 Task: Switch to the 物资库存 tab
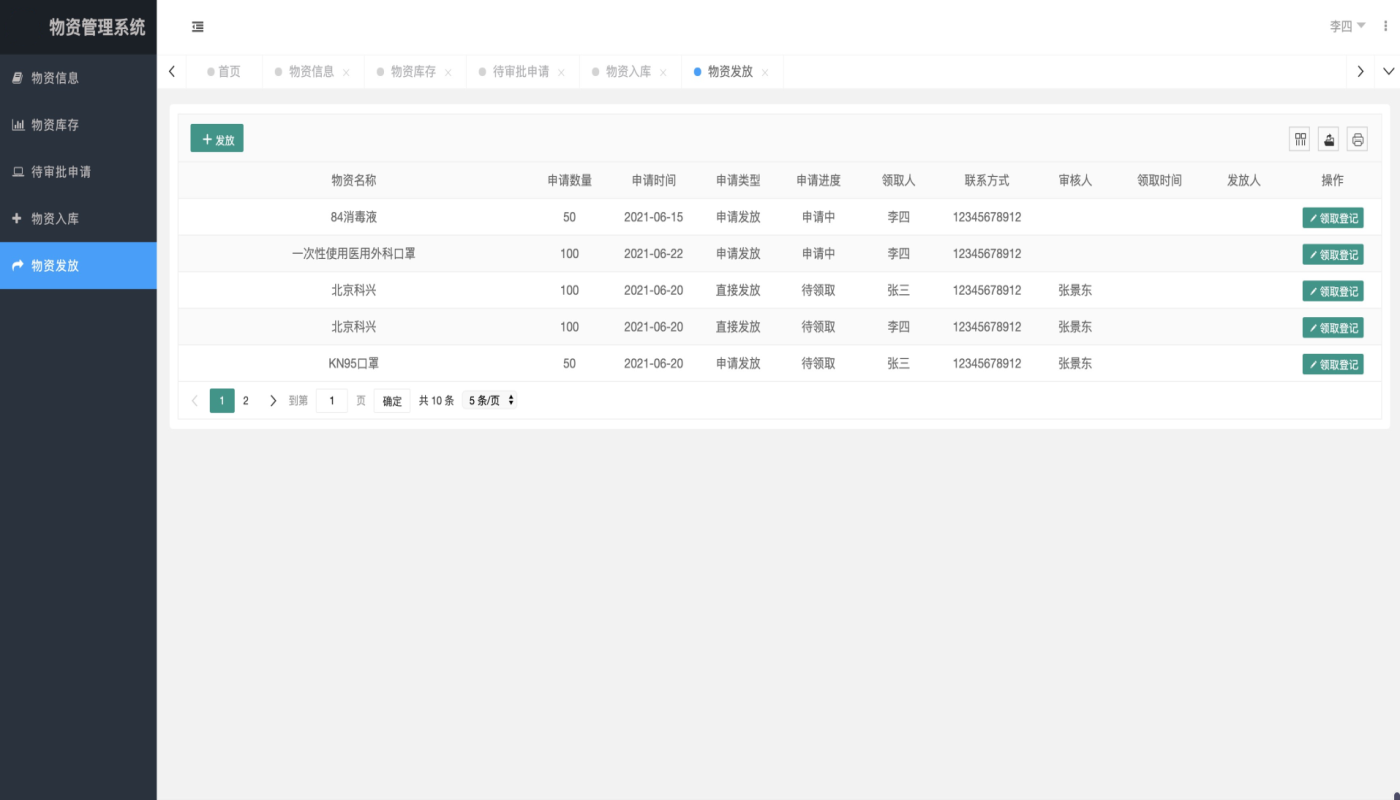click(x=413, y=72)
